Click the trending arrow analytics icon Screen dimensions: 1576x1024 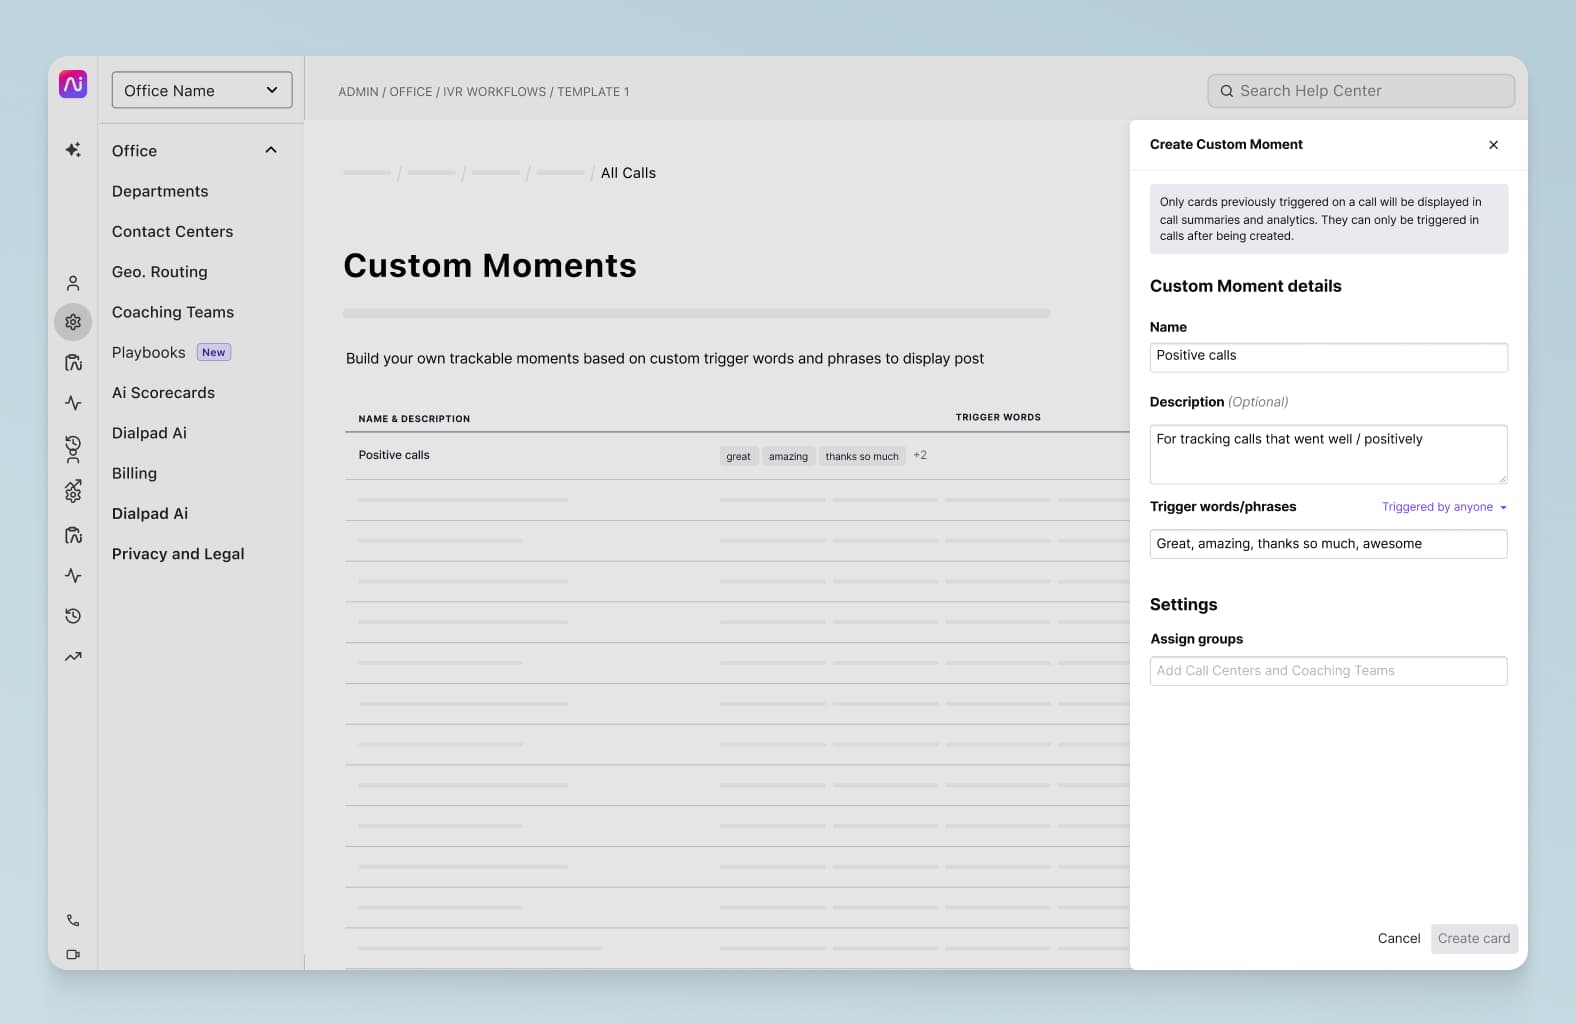click(73, 657)
